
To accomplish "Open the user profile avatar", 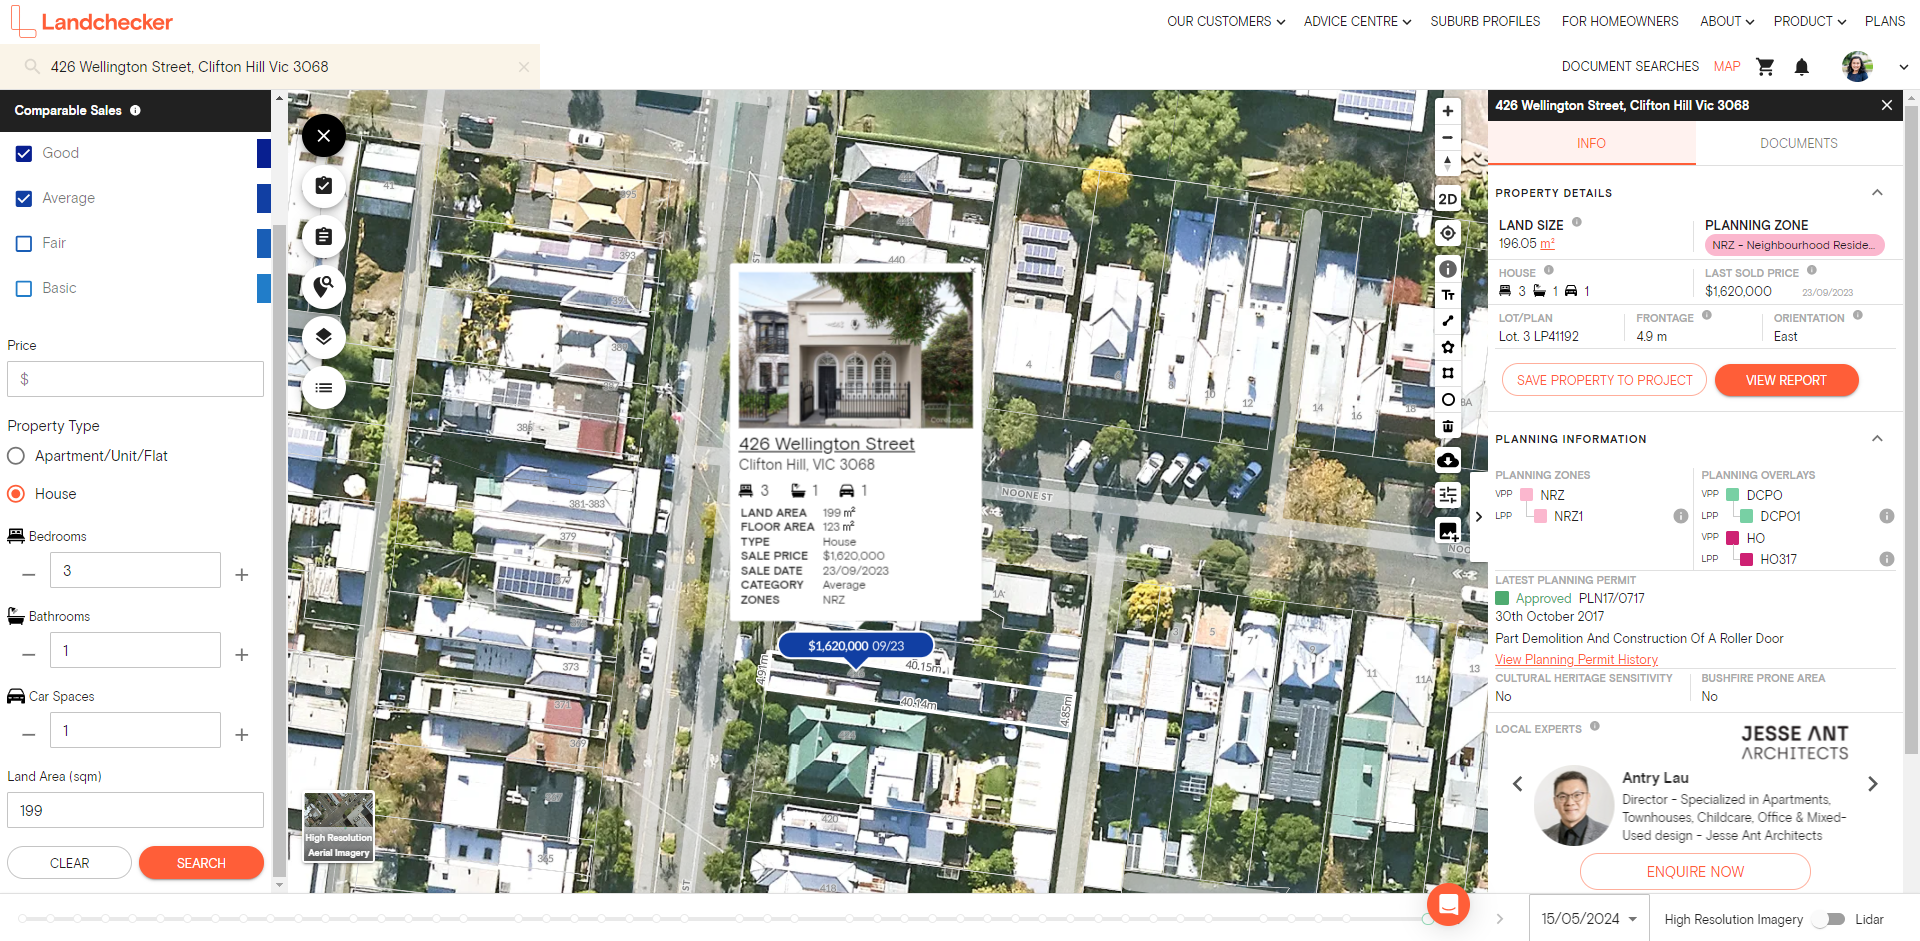I will point(1857,67).
